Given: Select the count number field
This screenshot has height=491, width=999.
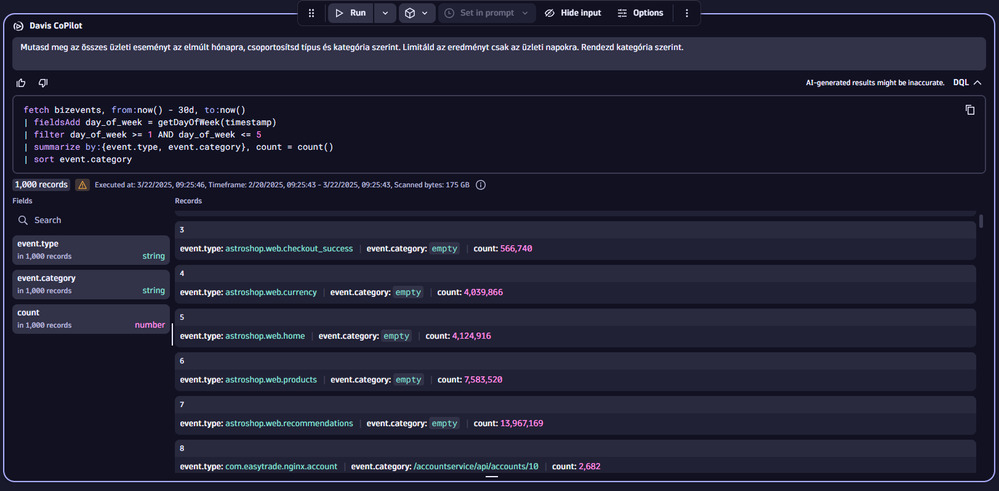Looking at the screenshot, I should [x=90, y=318].
